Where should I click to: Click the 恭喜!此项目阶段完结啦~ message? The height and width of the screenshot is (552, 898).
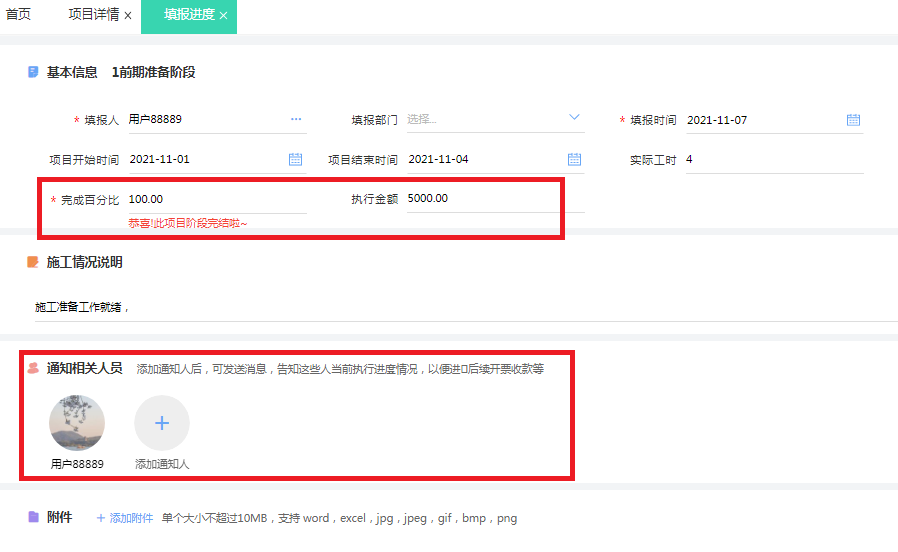188,223
